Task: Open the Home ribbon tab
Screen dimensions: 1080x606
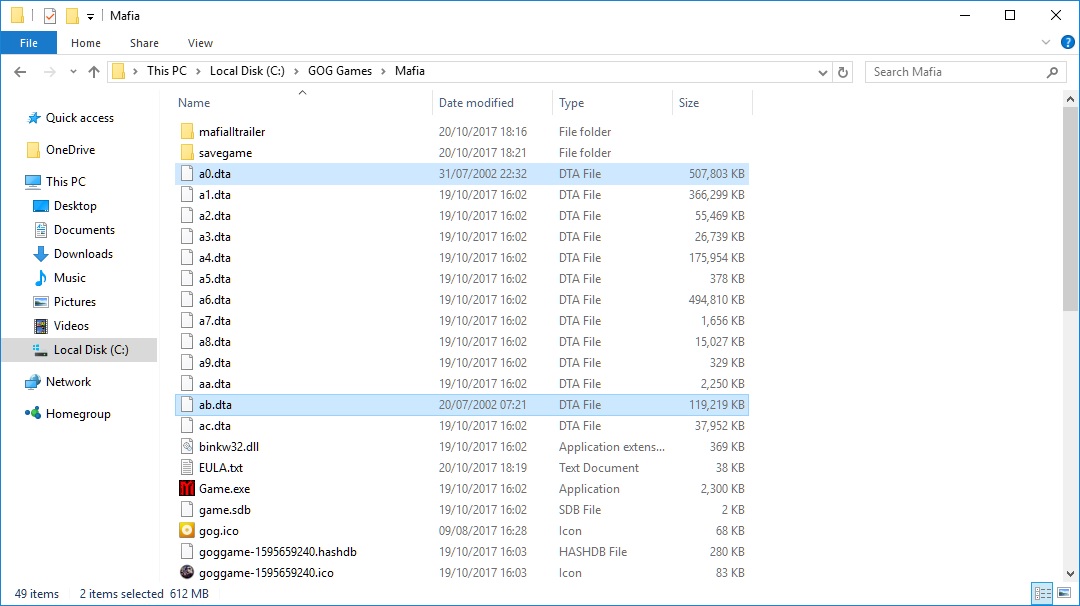Action: 85,43
